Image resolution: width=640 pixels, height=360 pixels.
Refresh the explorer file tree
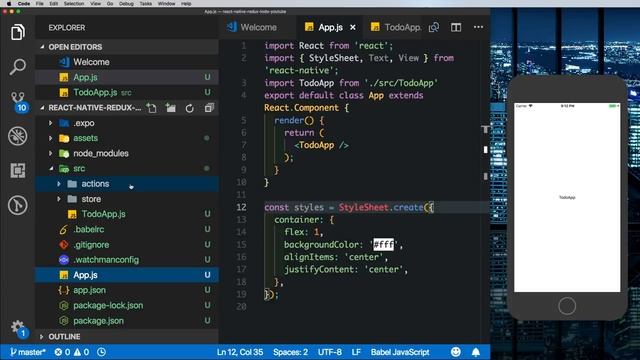(x=189, y=108)
